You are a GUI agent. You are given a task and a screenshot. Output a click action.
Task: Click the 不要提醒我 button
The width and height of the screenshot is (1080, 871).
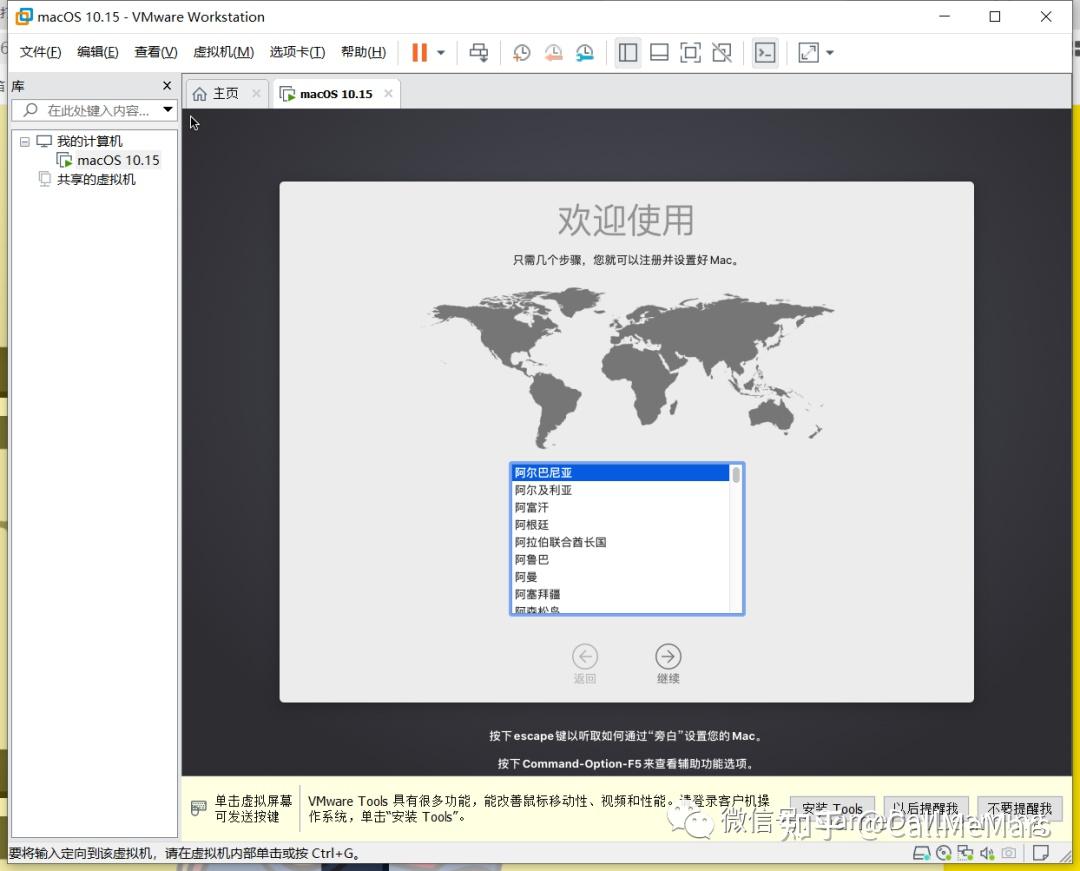[1019, 808]
